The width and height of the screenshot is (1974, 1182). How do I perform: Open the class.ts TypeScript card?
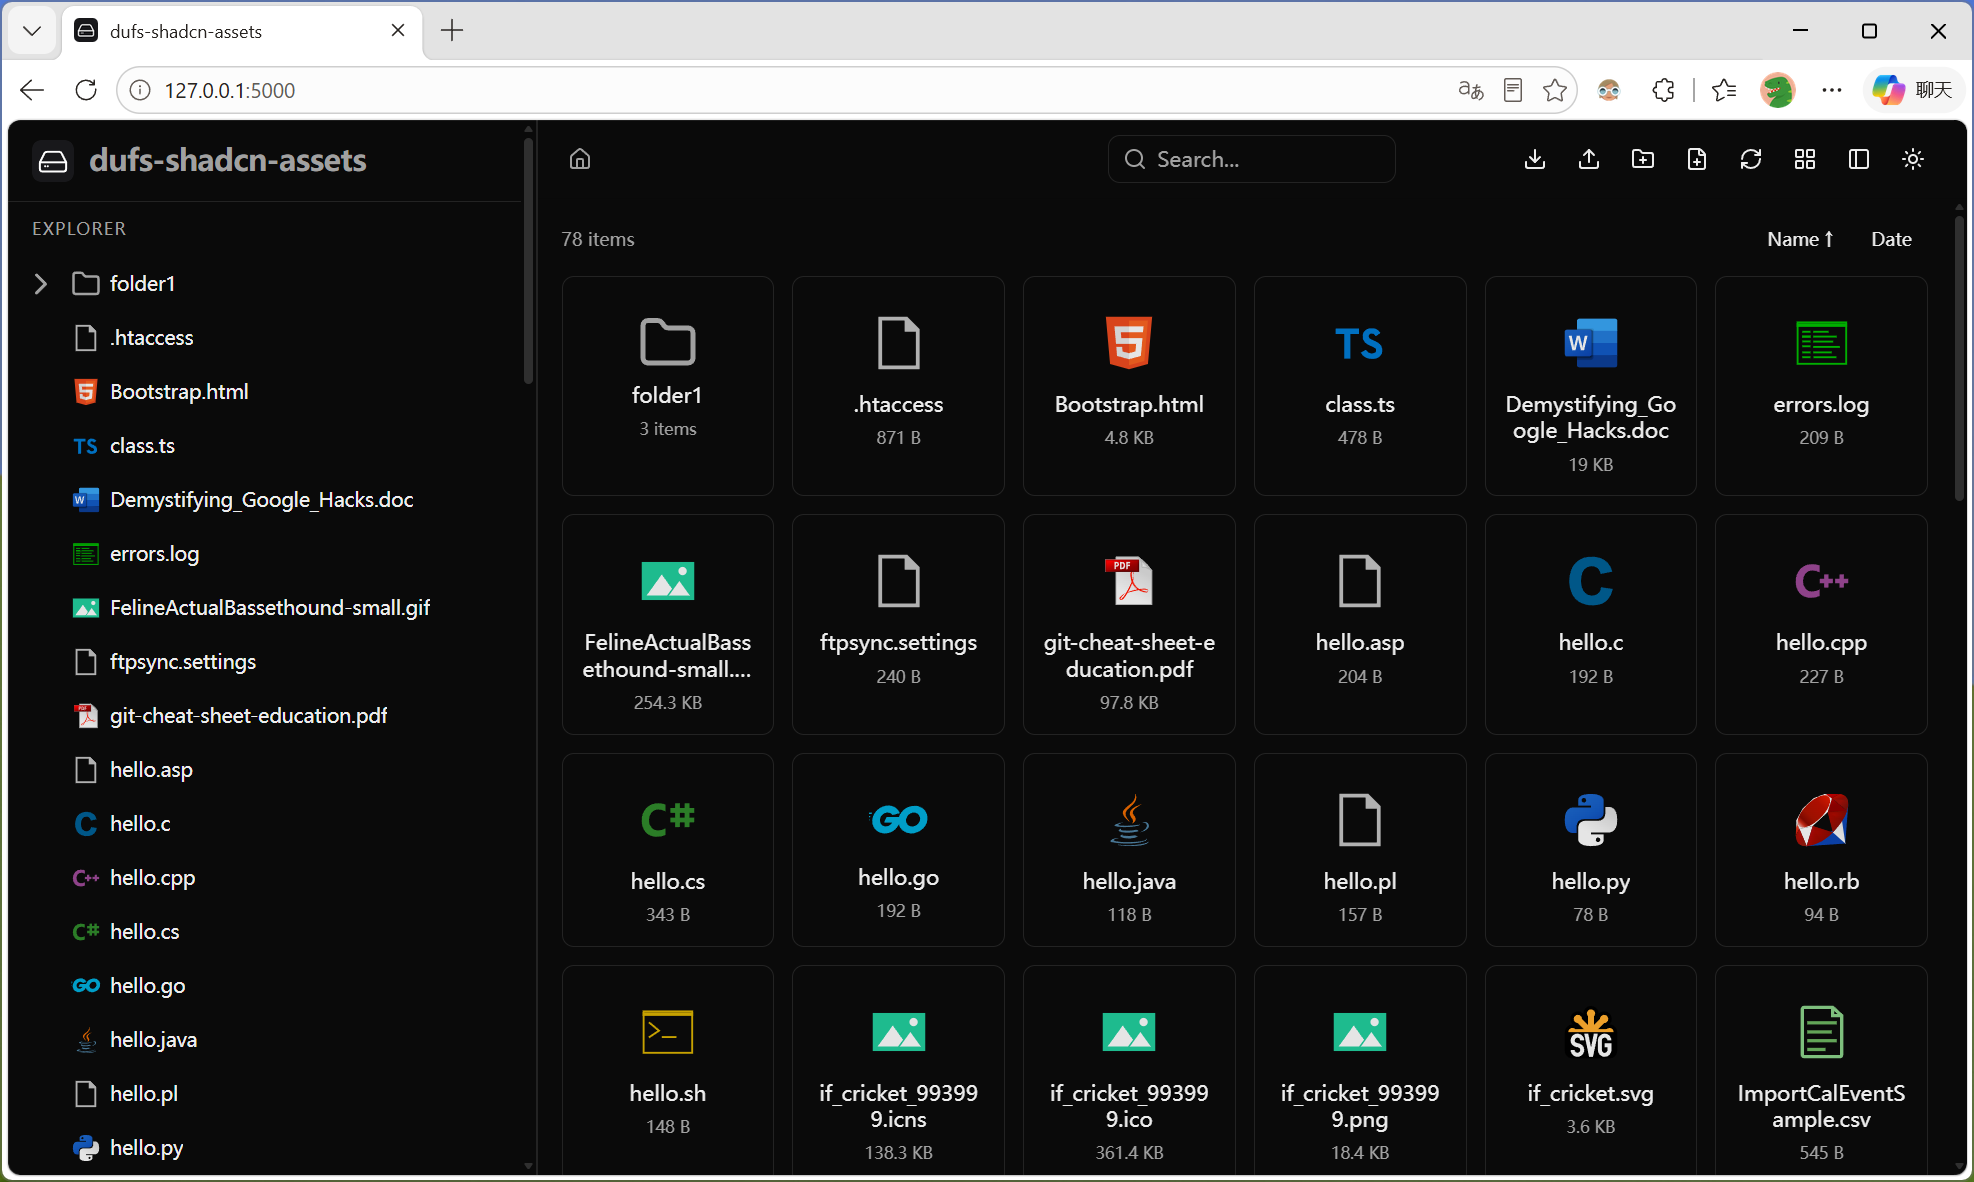point(1360,386)
